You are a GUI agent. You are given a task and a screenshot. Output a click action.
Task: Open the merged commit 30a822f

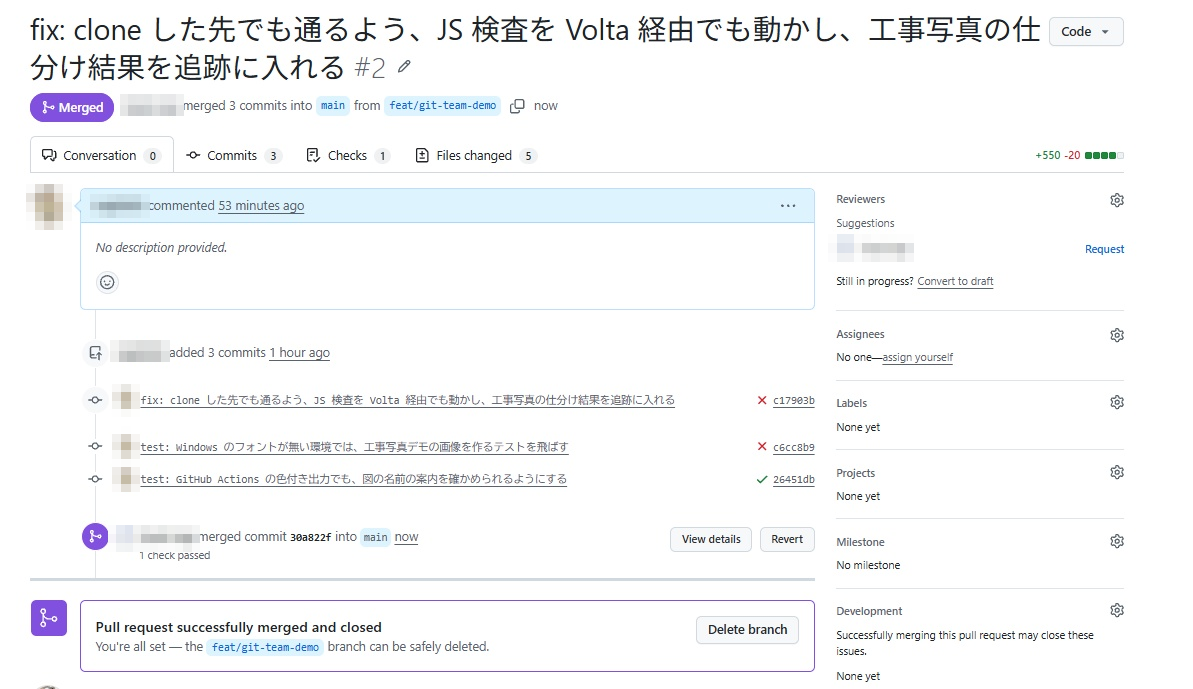[x=310, y=537]
